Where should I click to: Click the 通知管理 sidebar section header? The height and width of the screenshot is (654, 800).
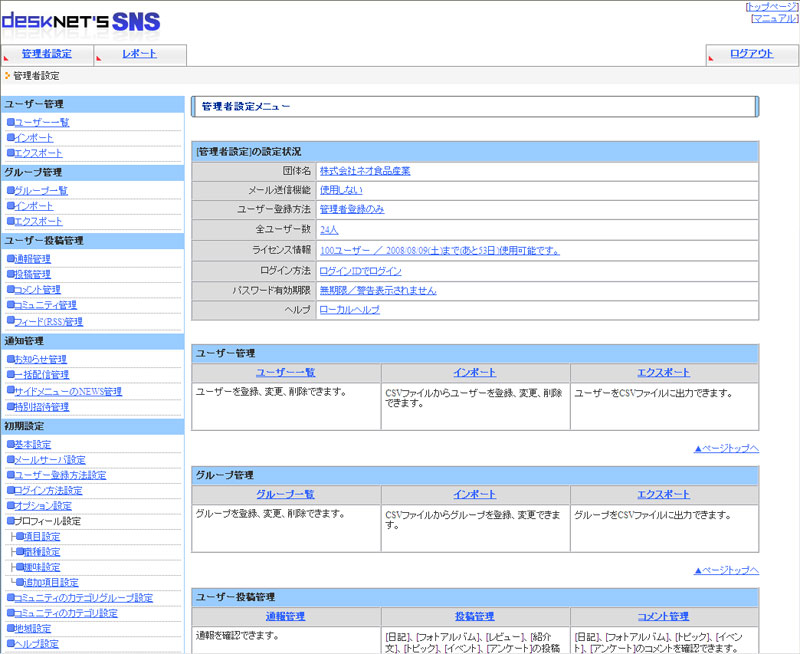pyautogui.click(x=93, y=341)
